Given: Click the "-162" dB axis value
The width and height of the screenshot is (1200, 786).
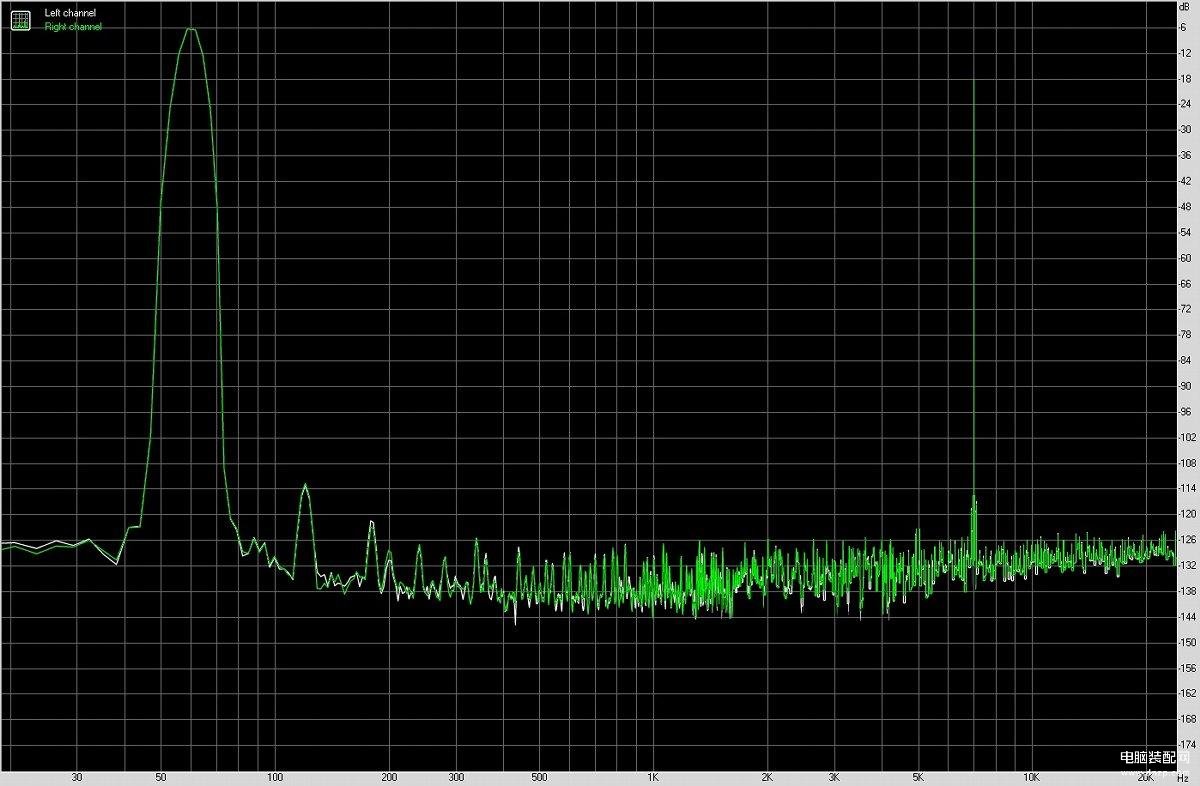Looking at the screenshot, I should (1187, 694).
